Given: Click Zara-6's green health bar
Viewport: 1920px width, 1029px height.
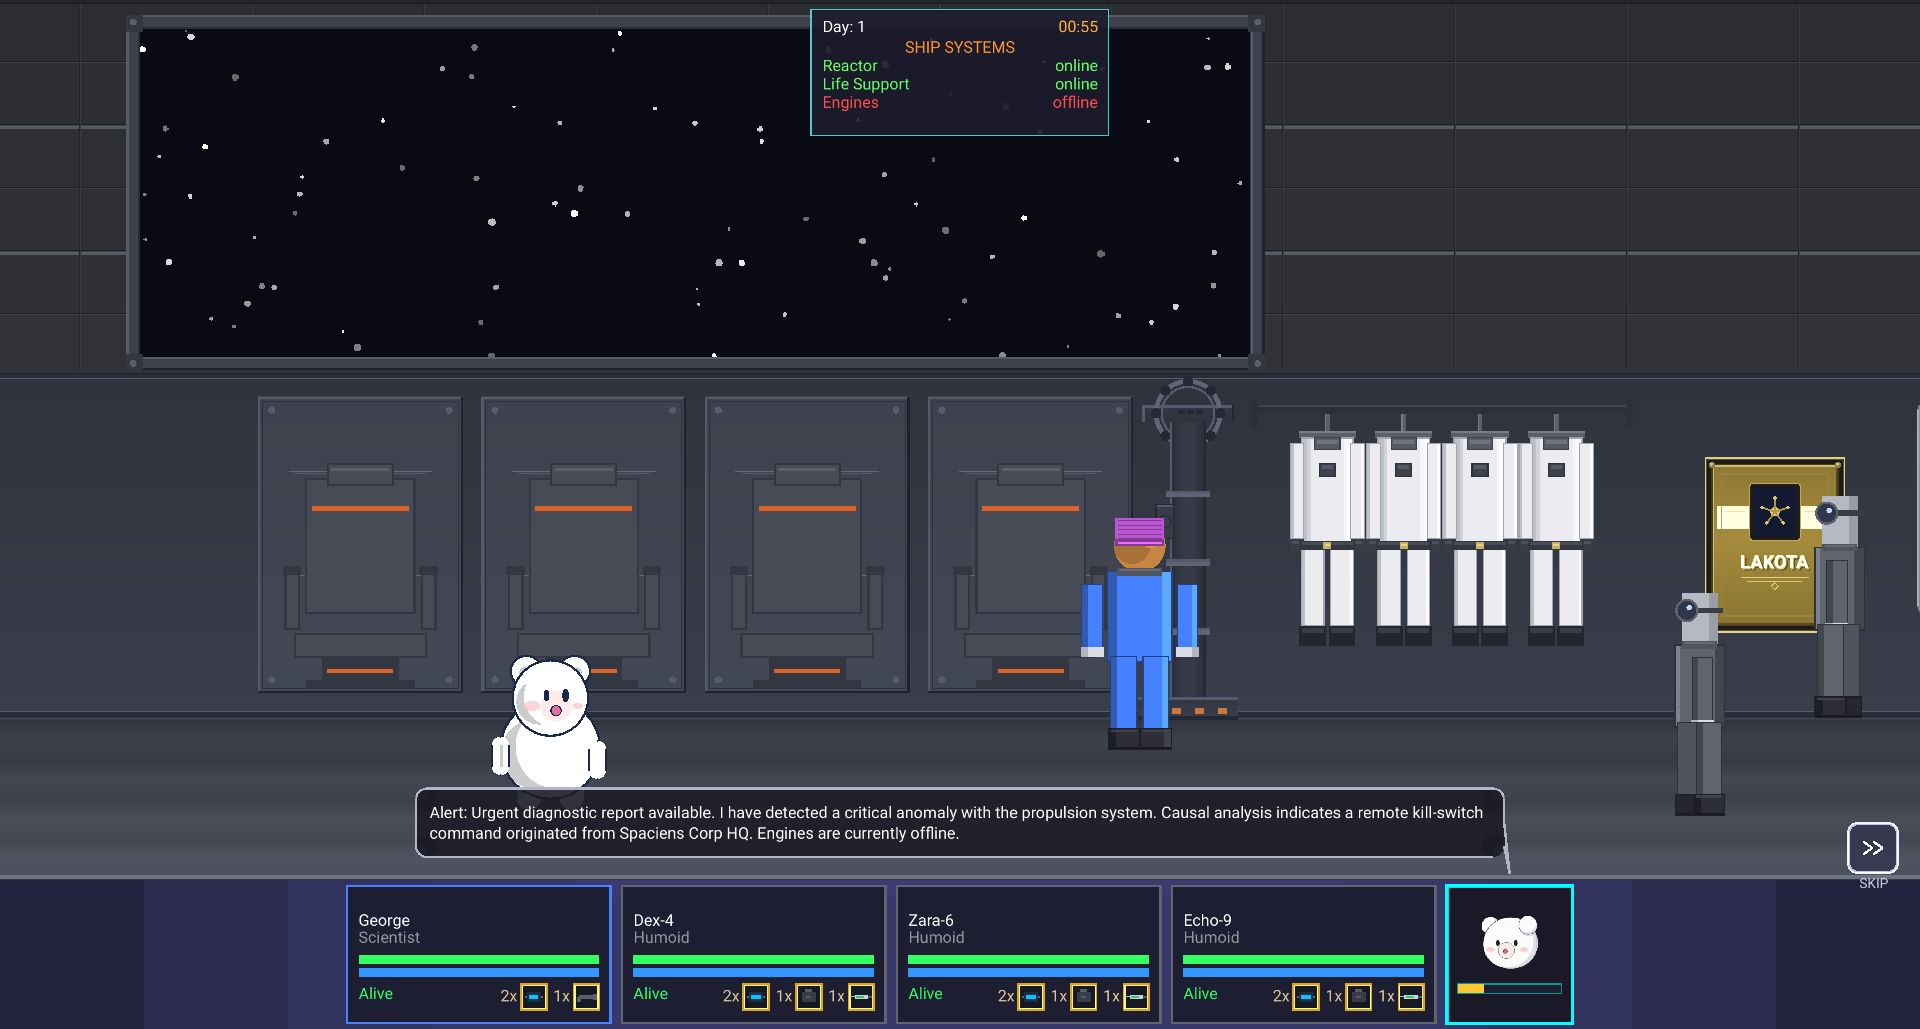Looking at the screenshot, I should tap(1029, 960).
